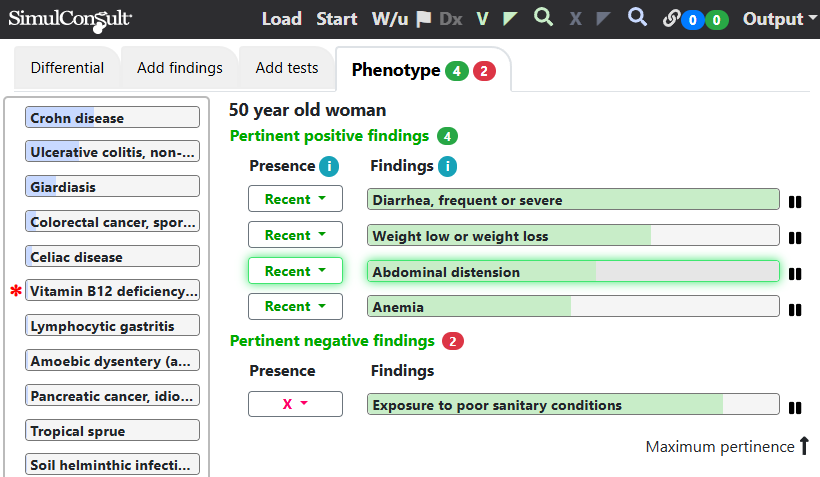
Task: Expand the Output menu dropdown
Action: click(x=779, y=19)
